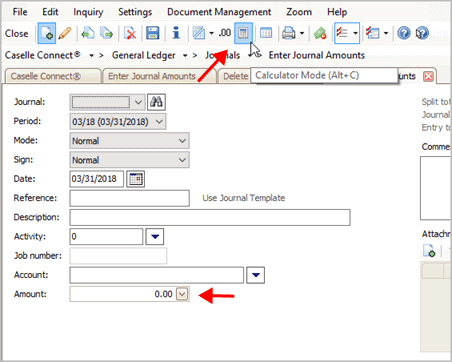Image resolution: width=452 pixels, height=362 pixels.
Task: Click the Printer icon
Action: coord(288,33)
